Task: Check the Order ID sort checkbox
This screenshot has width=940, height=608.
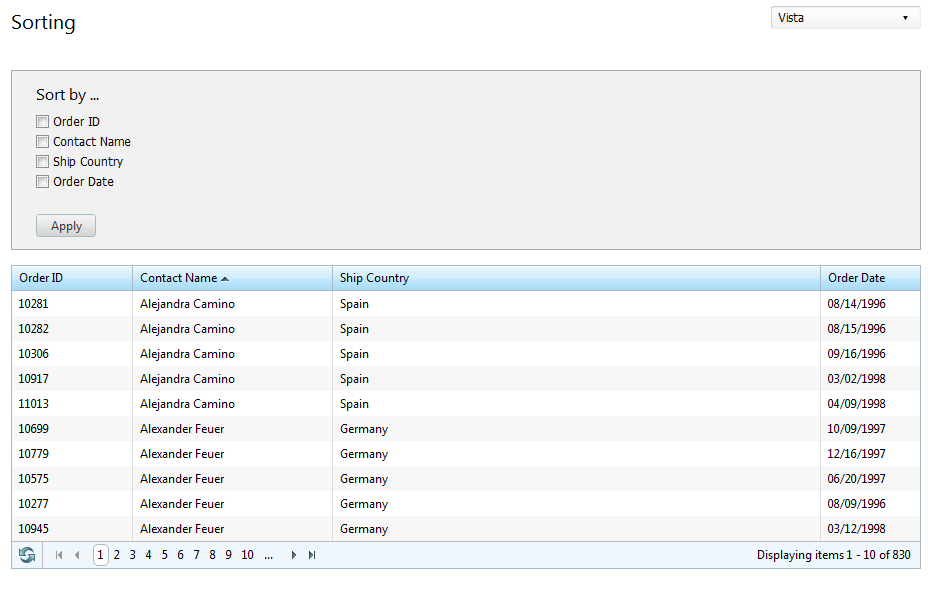Action: coord(43,122)
